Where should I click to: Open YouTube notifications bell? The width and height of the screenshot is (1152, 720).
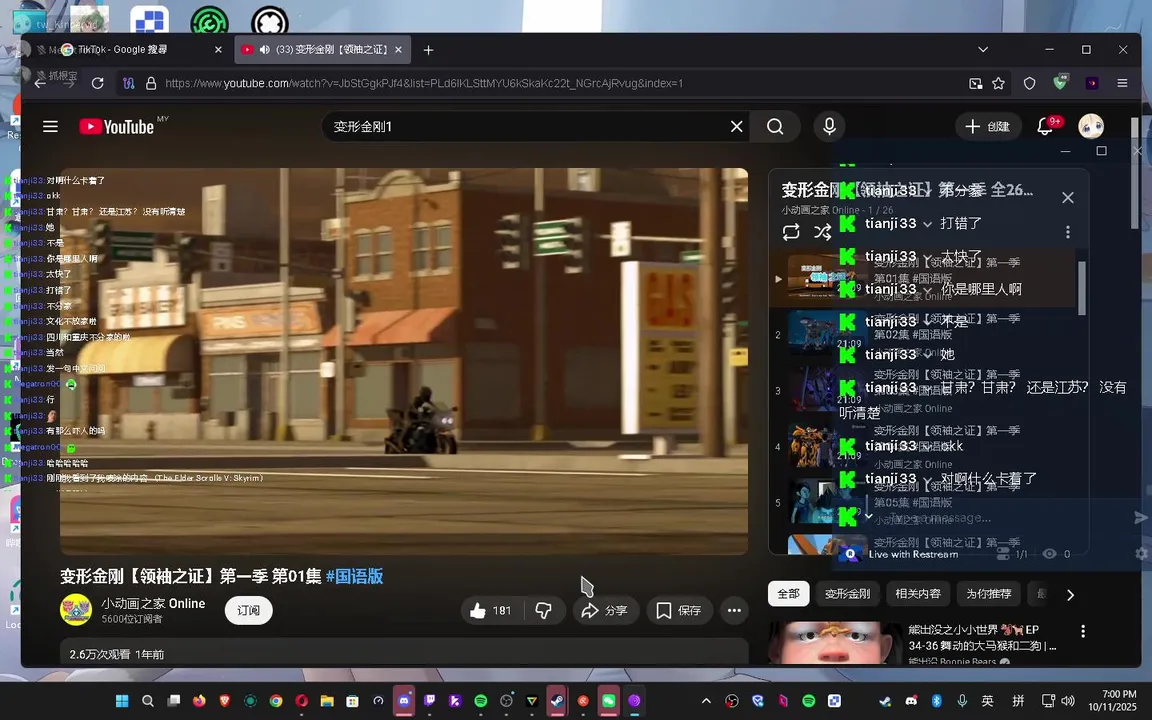[x=1045, y=126]
